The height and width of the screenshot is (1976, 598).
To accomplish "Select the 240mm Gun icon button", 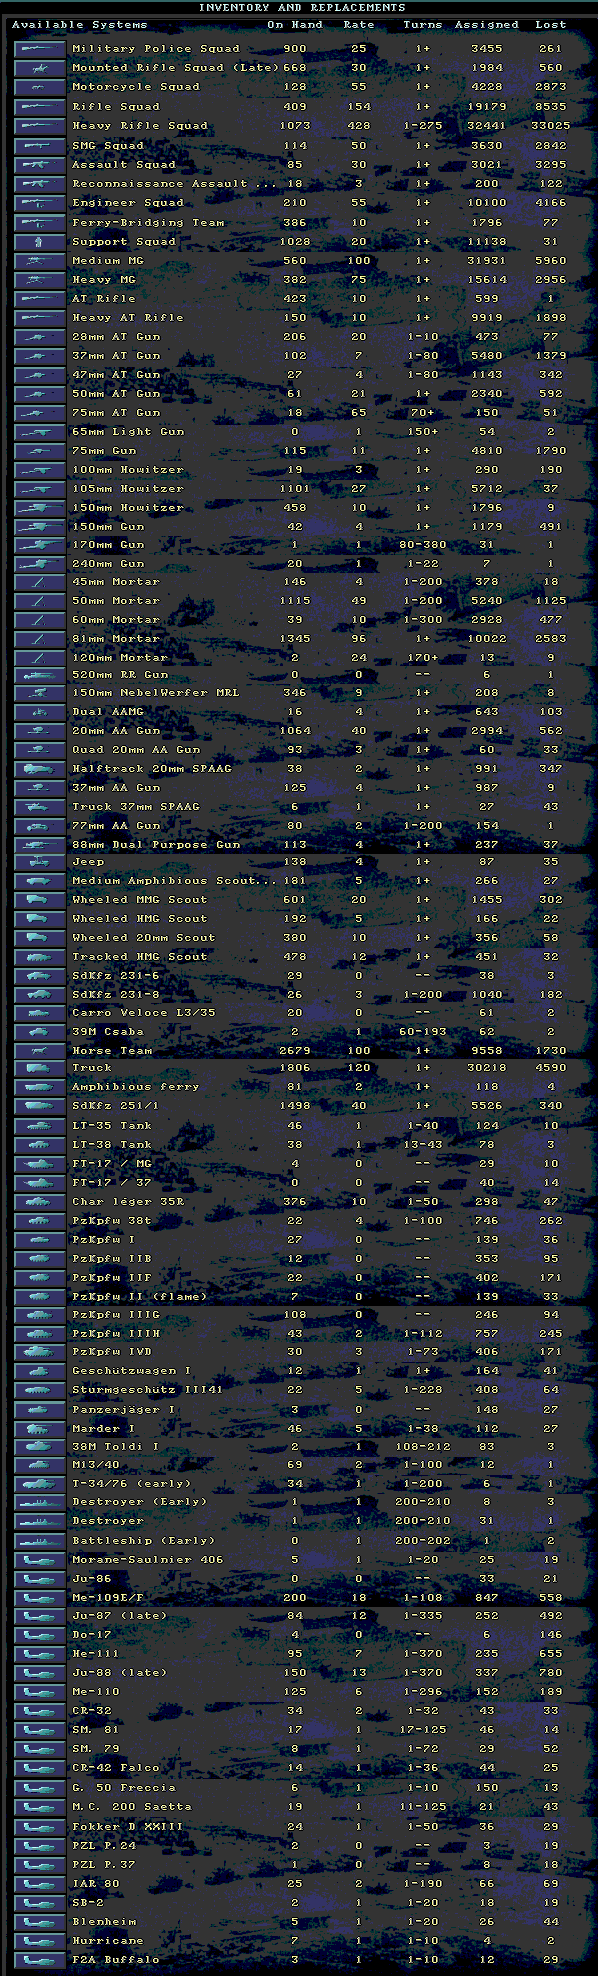I will tap(40, 563).
